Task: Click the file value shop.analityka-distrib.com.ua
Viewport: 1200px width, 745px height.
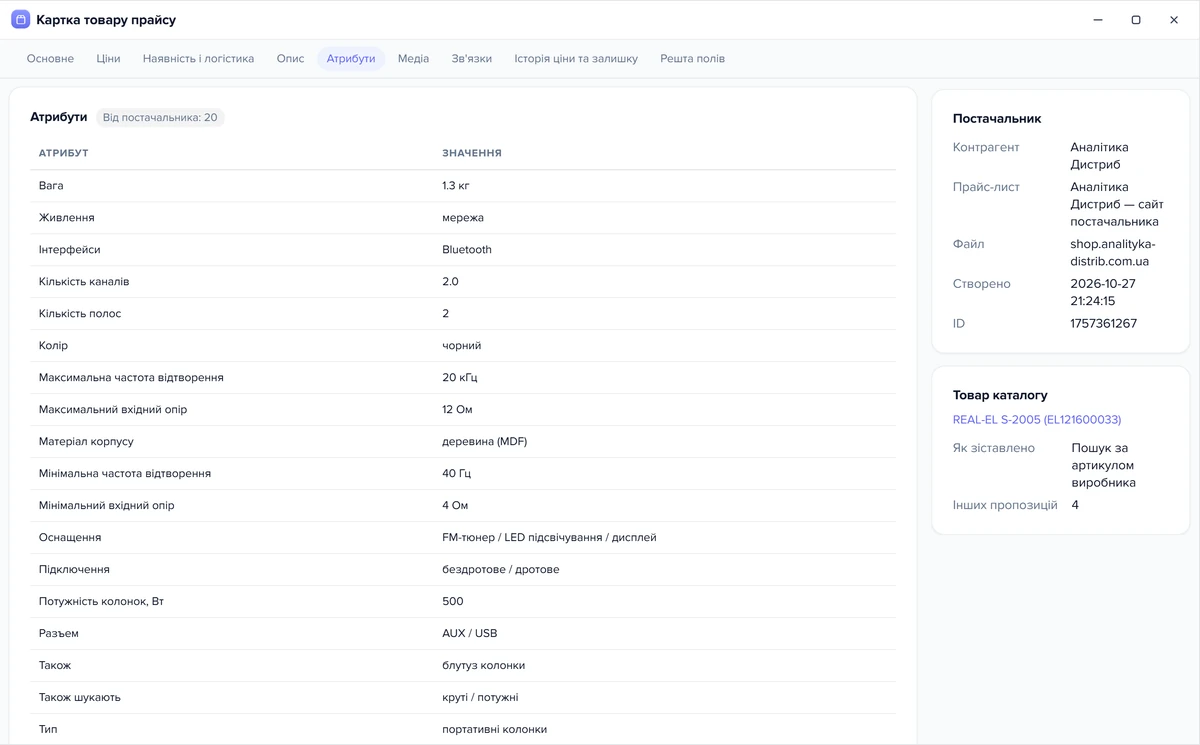Action: pos(1113,253)
